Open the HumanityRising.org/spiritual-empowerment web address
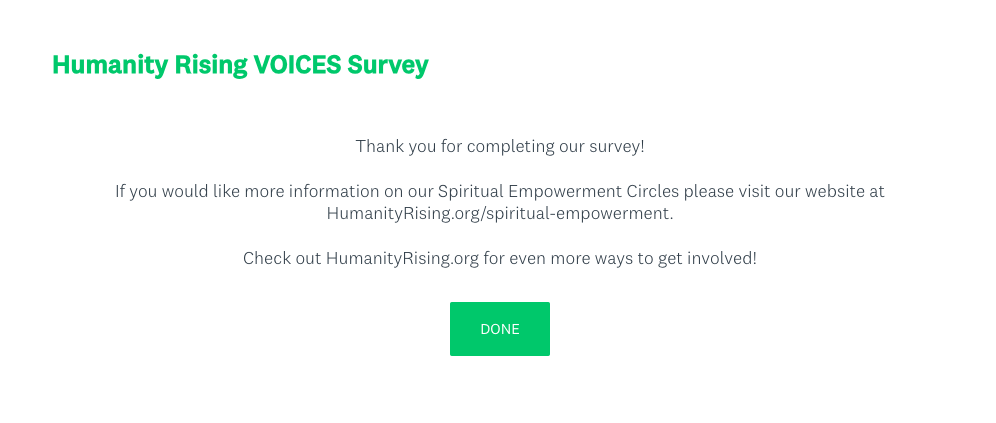Screen dimensions: 996x423 499,213
